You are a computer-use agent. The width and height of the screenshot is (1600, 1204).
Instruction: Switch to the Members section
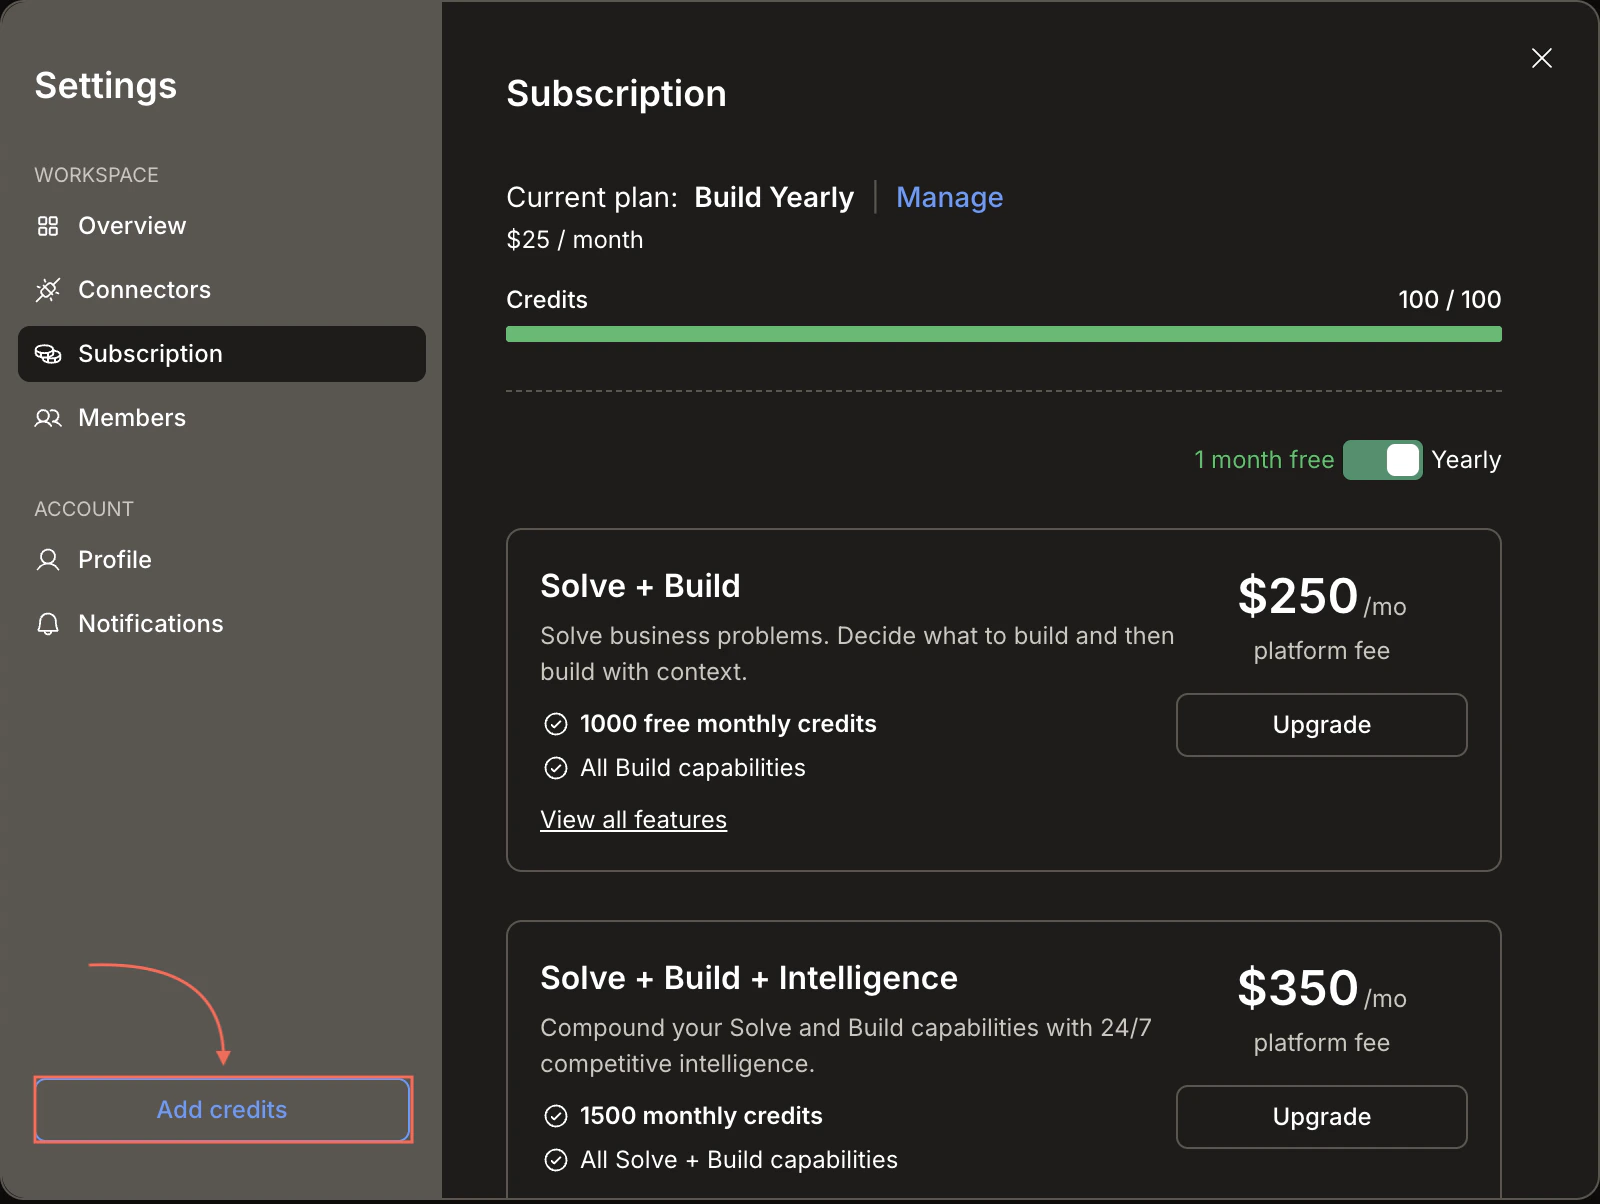pos(132,418)
